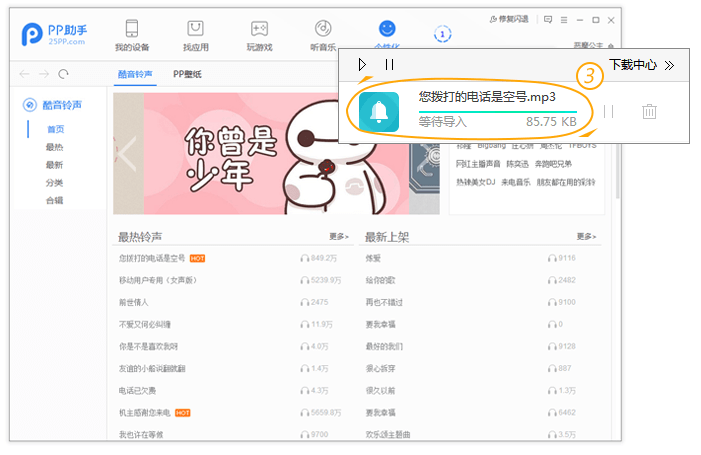Select ringtone 我也许在等候
The height and width of the screenshot is (455, 701).
(141, 434)
